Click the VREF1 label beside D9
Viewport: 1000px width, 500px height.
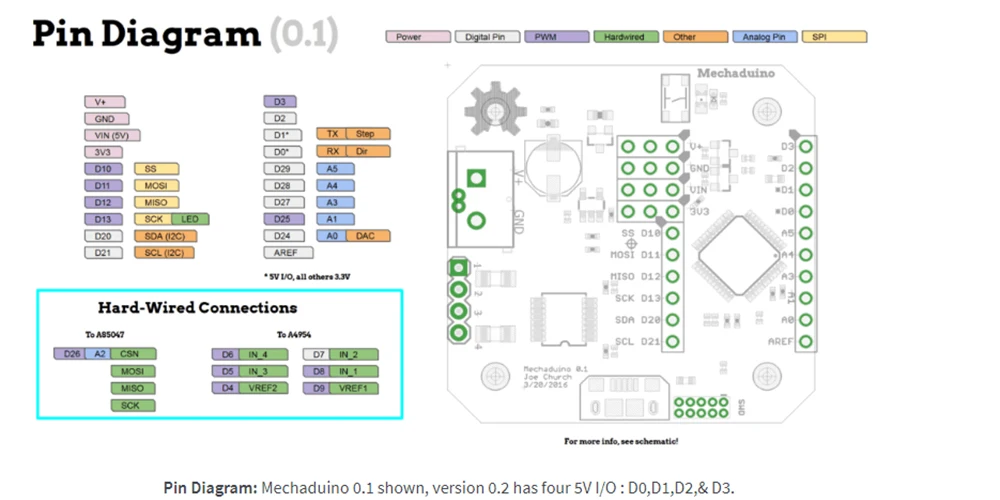click(354, 388)
